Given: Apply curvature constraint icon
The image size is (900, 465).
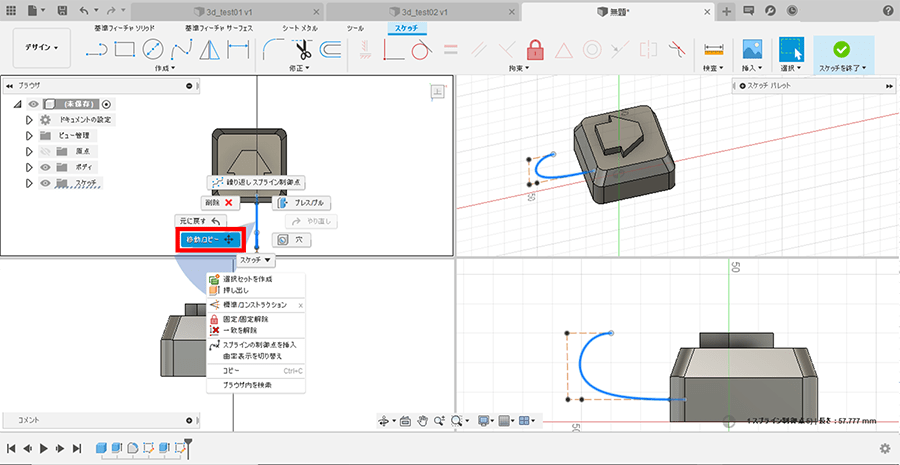Looking at the screenshot, I should [676, 50].
